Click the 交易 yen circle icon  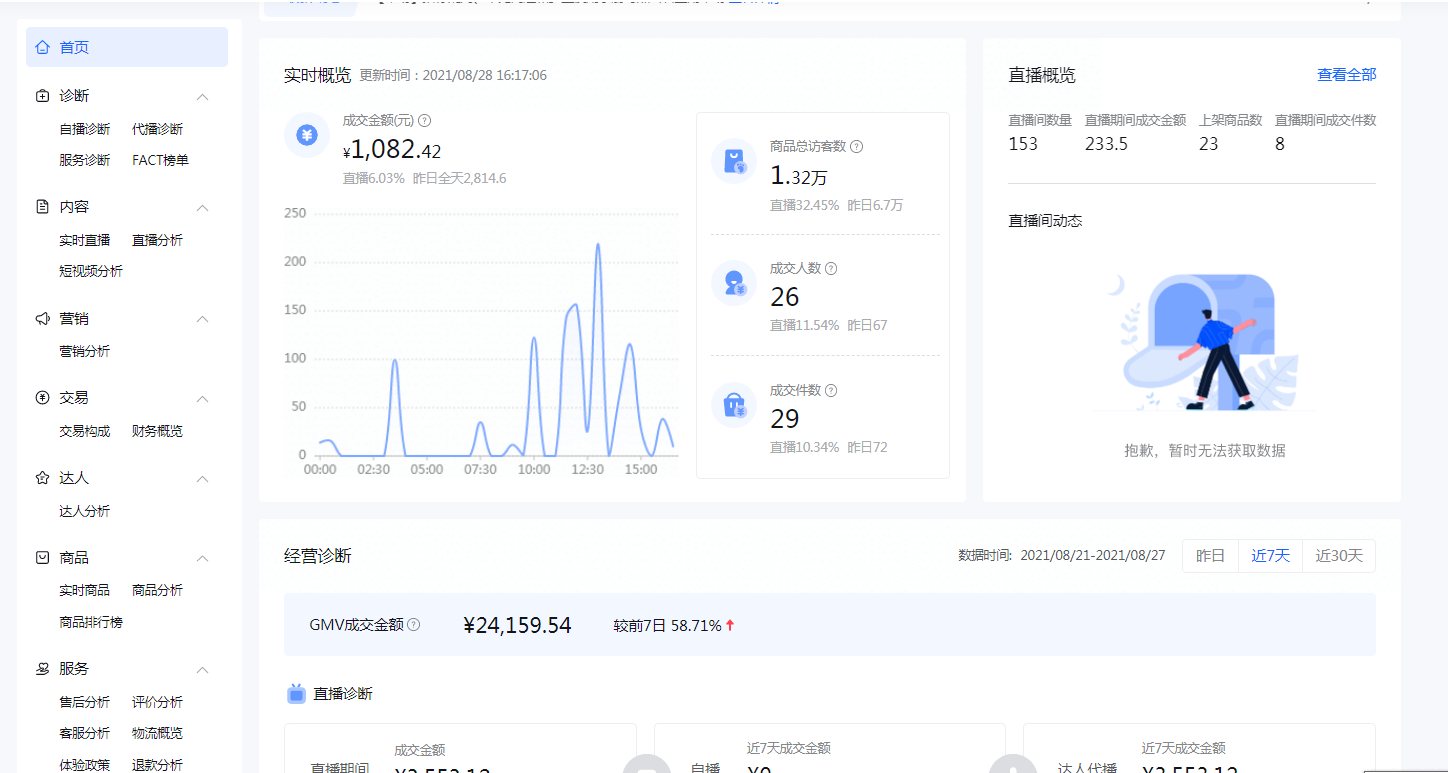[42, 398]
